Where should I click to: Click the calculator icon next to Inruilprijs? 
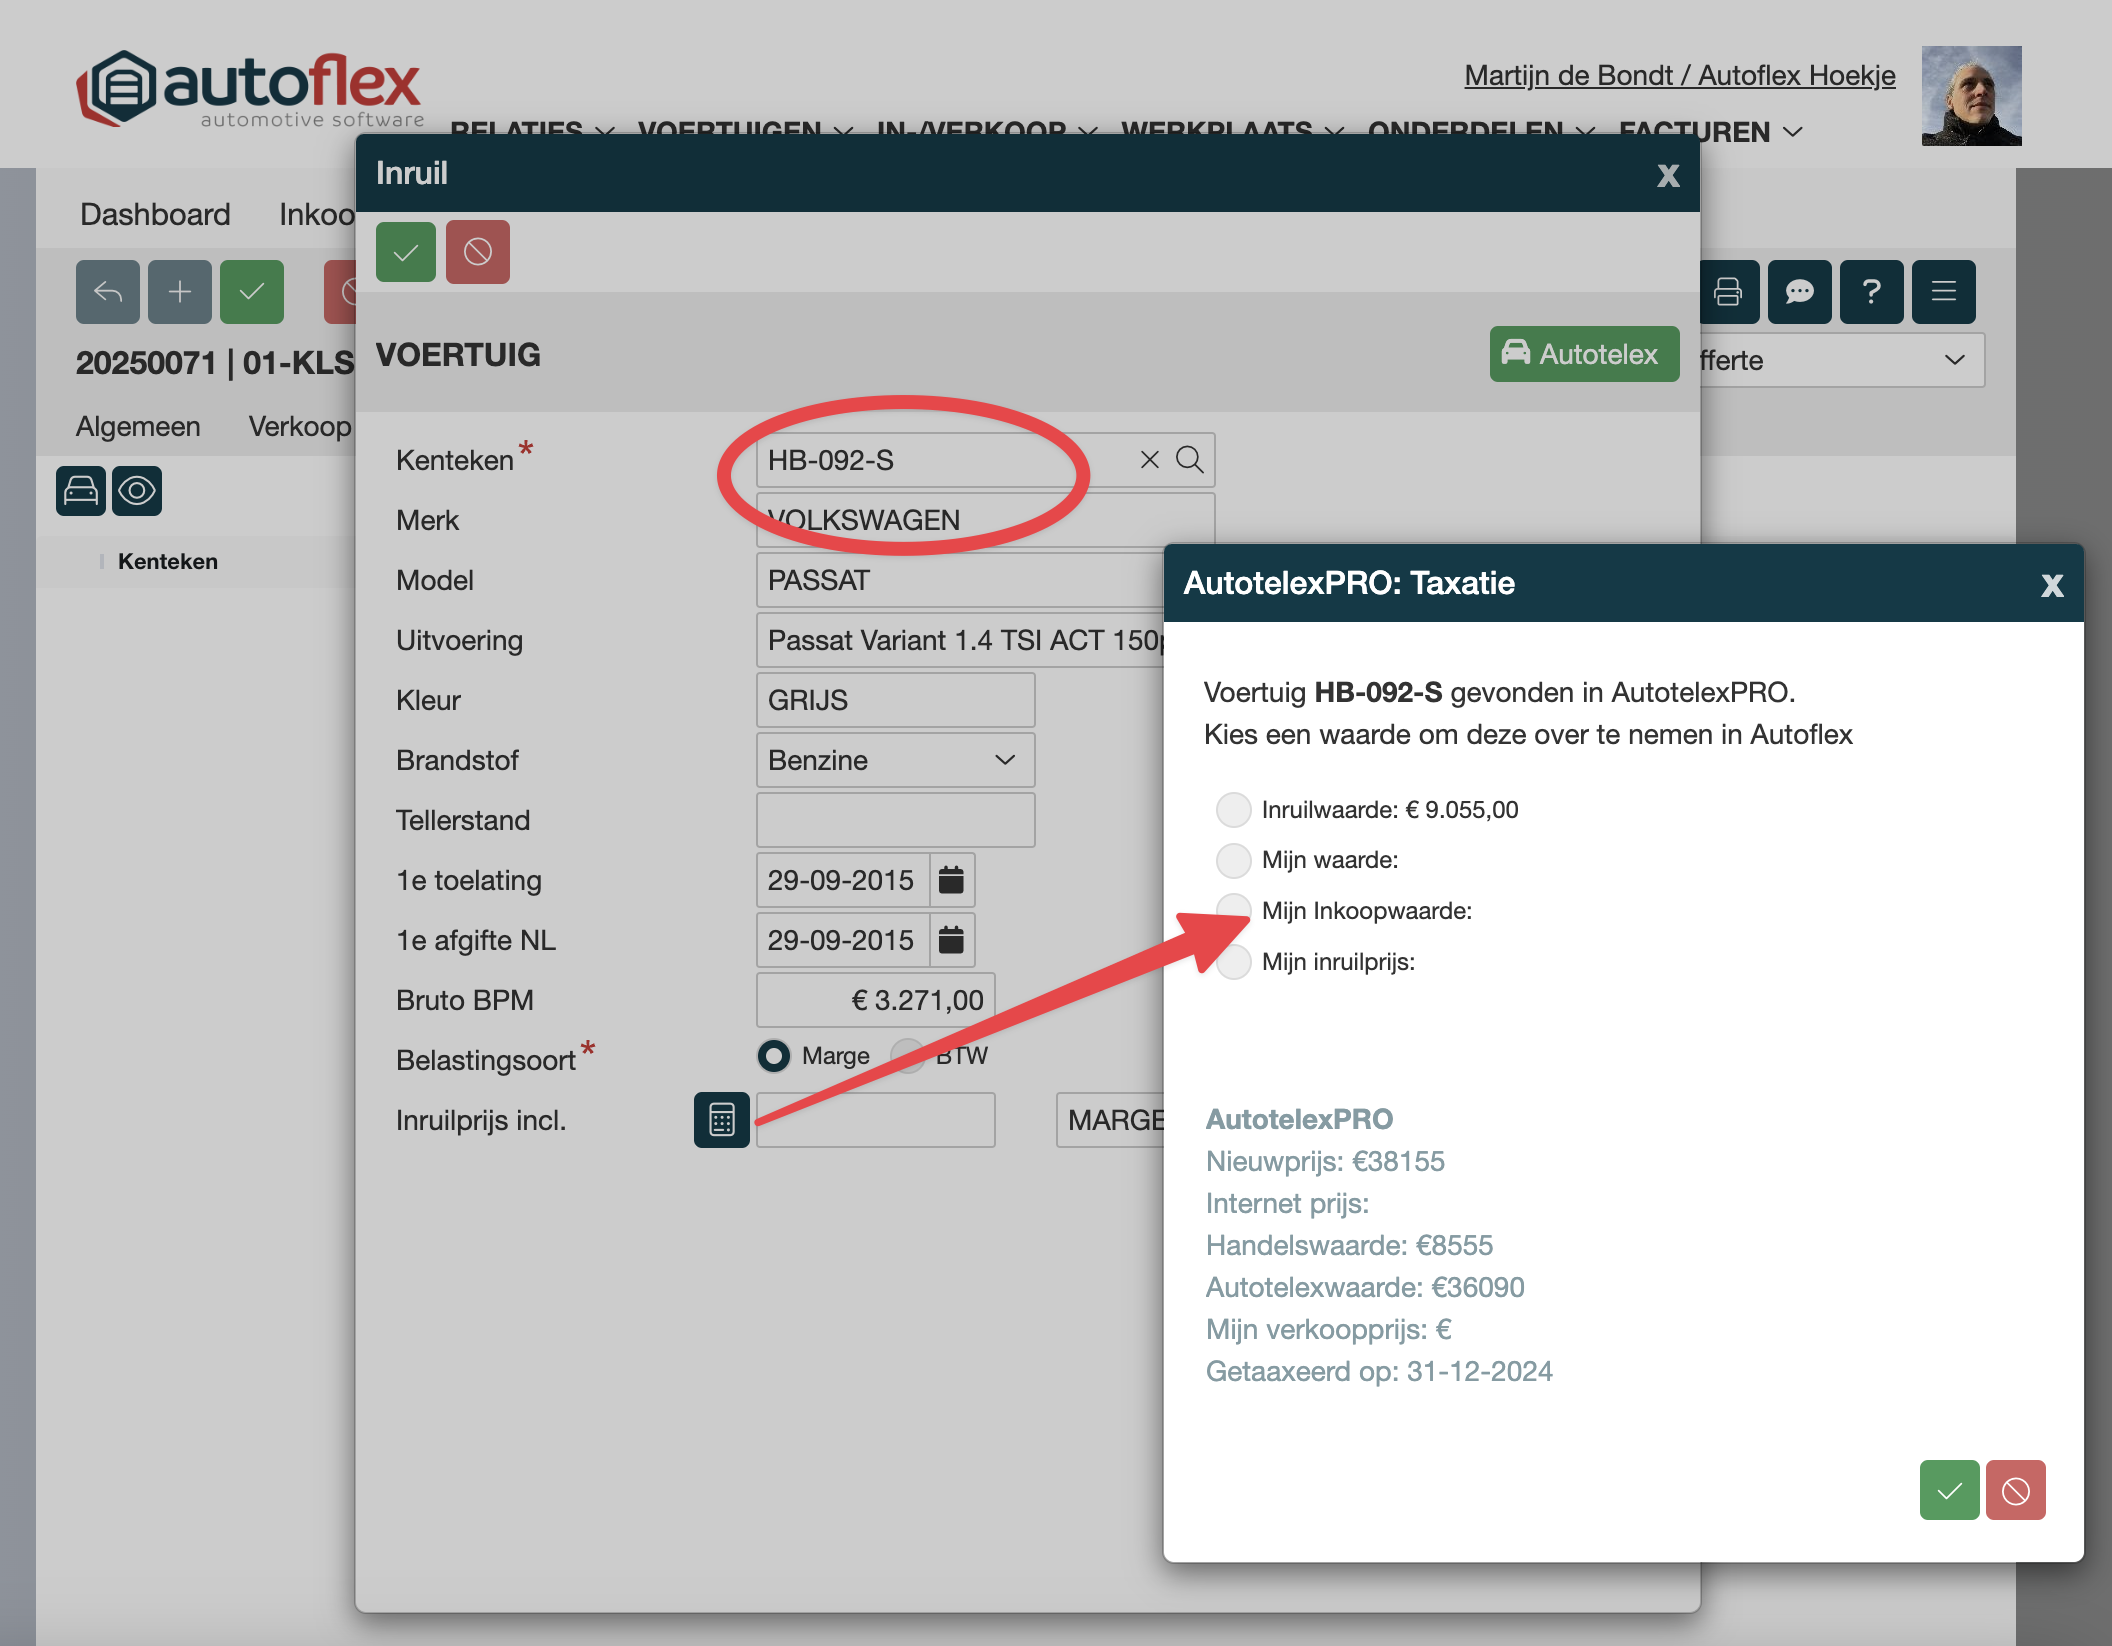point(721,1119)
